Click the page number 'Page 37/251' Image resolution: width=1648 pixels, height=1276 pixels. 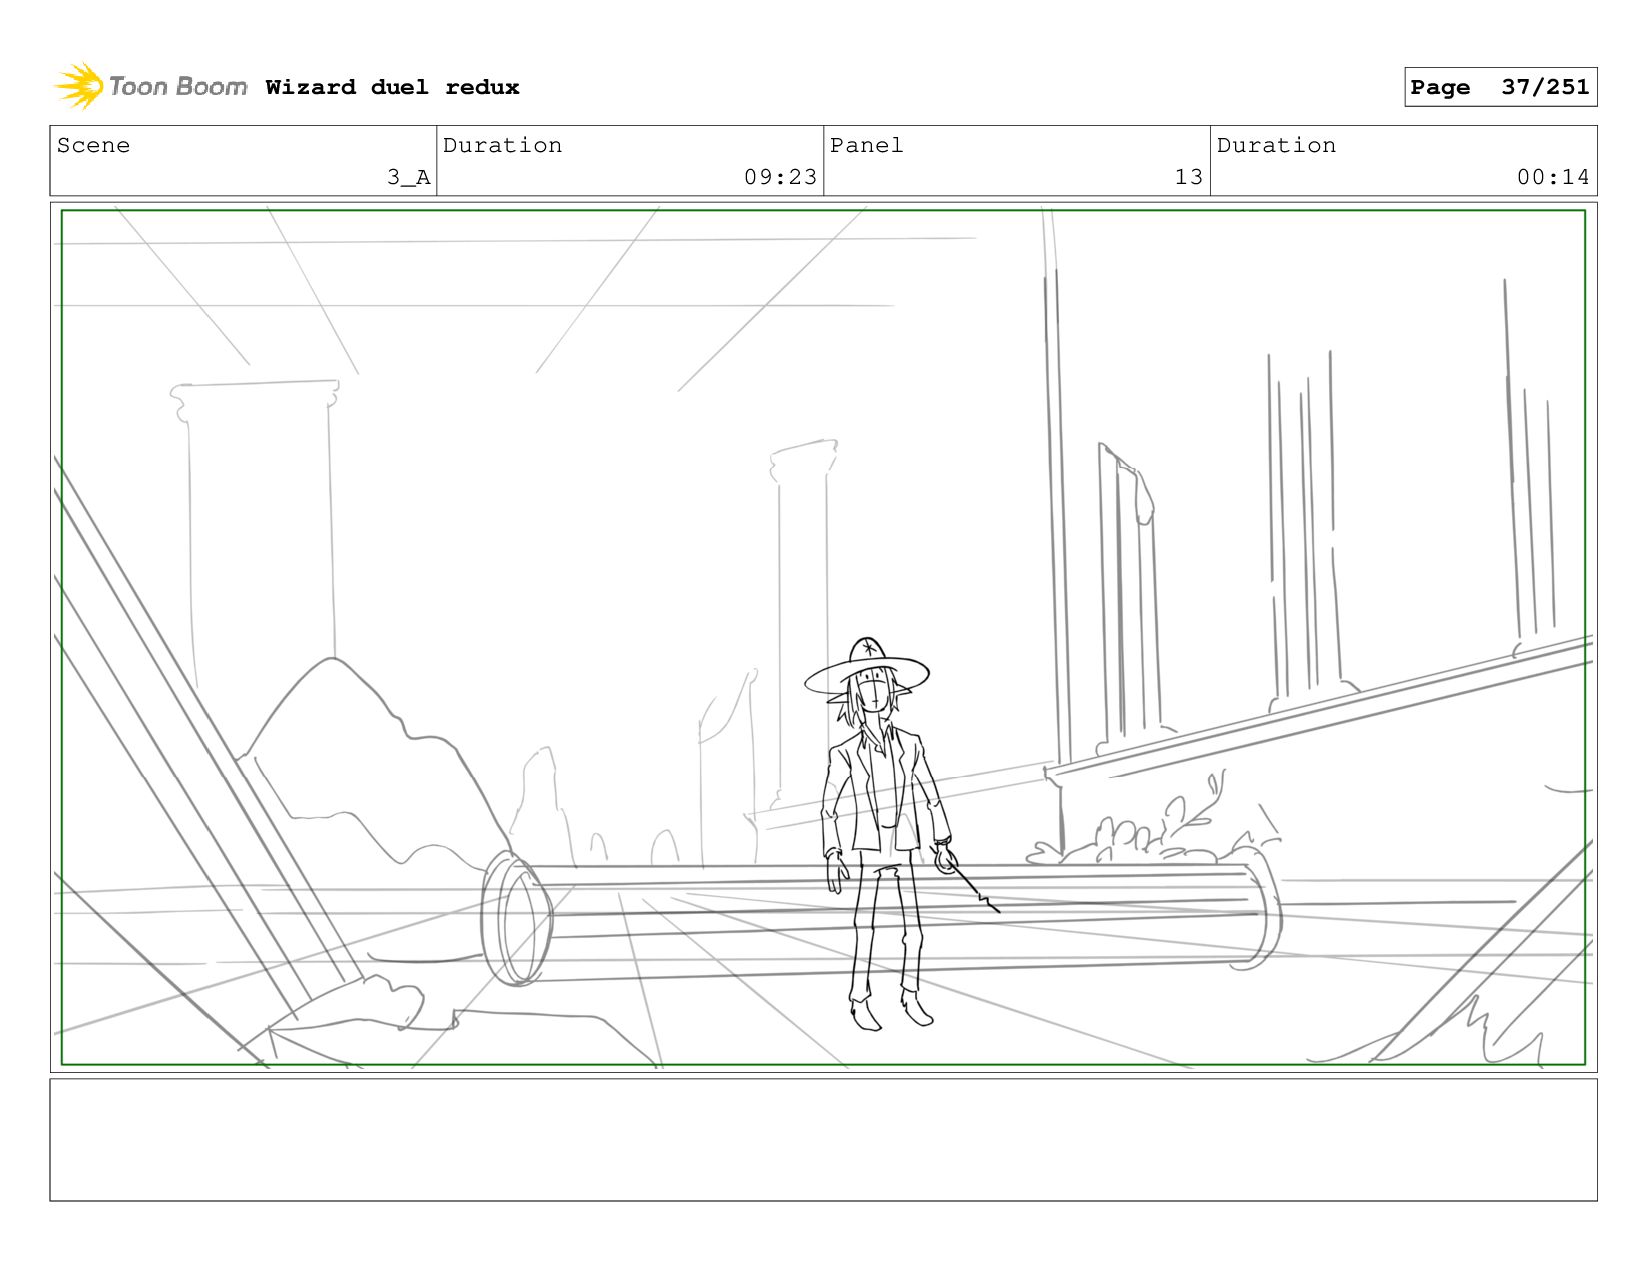pos(1500,87)
